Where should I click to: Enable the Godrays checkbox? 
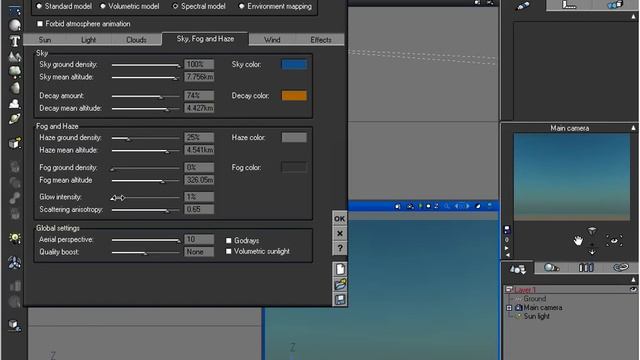(229, 240)
